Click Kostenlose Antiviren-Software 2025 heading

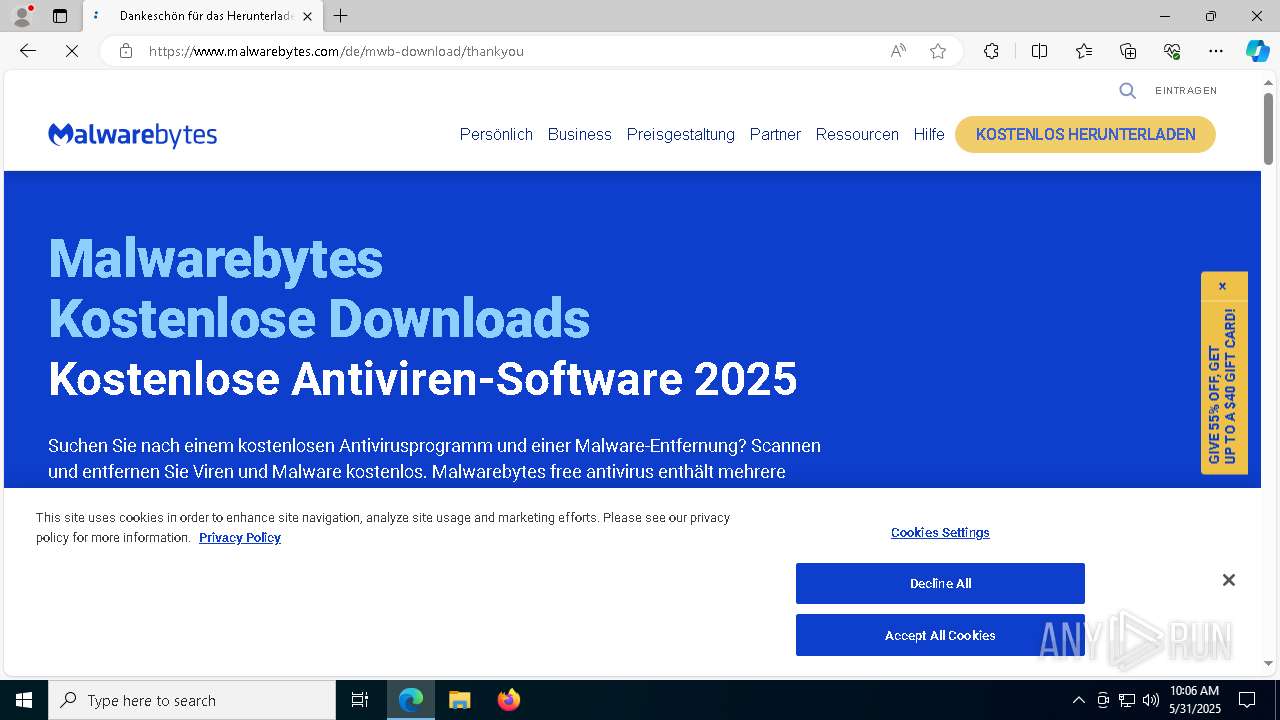(423, 379)
